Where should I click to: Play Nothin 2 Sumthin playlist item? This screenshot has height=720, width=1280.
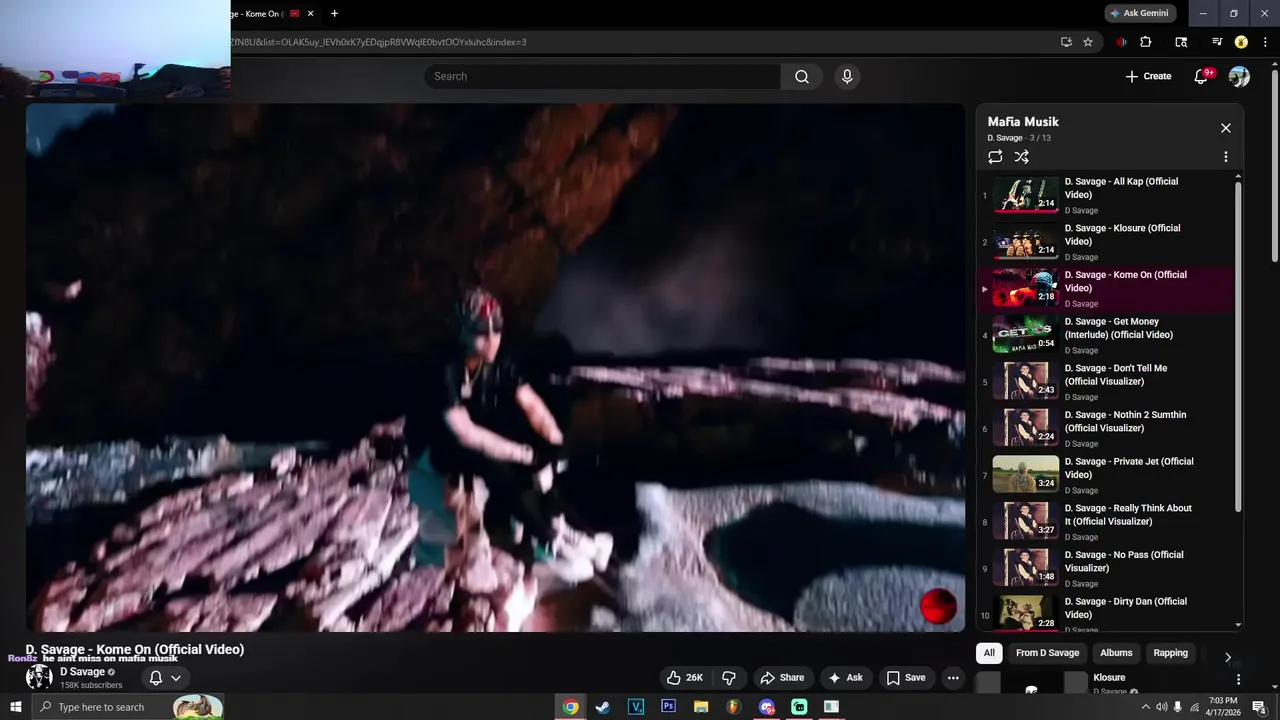click(x=1107, y=429)
